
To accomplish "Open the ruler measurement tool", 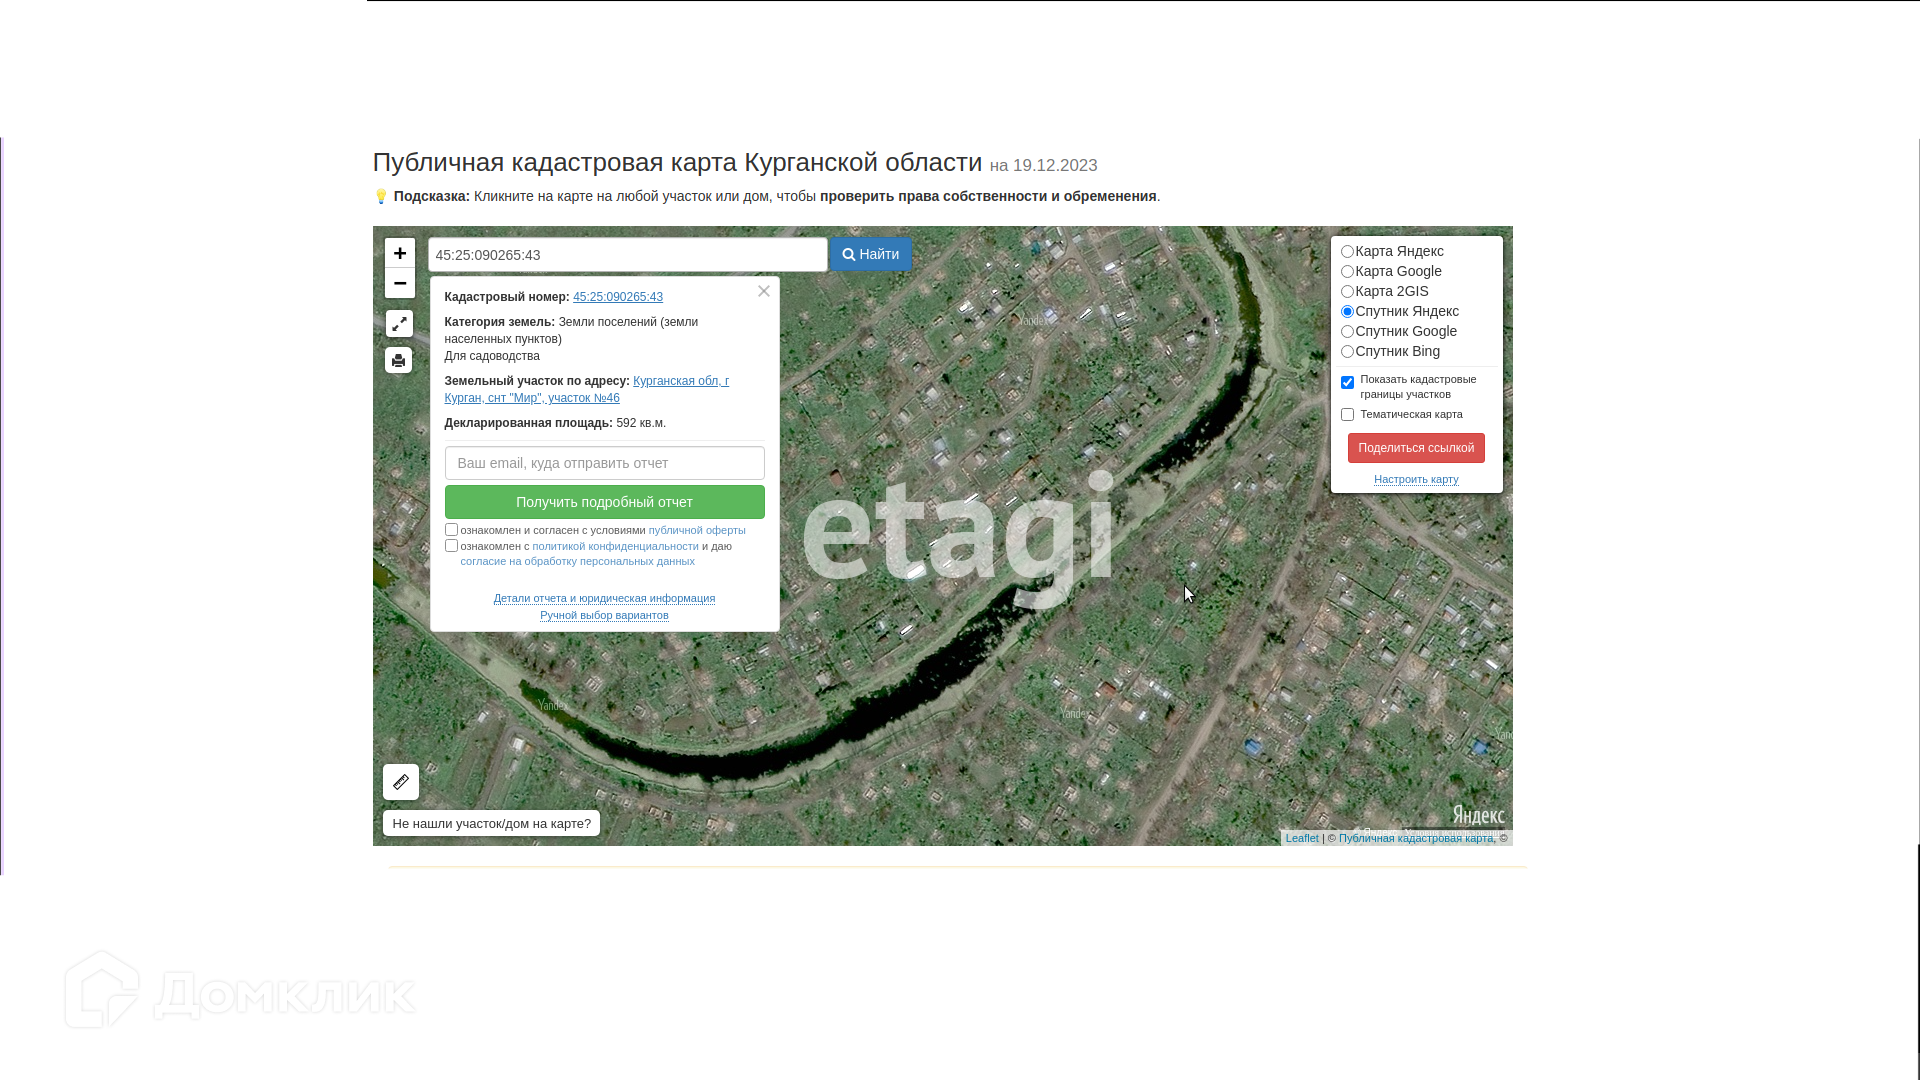I will pyautogui.click(x=401, y=782).
